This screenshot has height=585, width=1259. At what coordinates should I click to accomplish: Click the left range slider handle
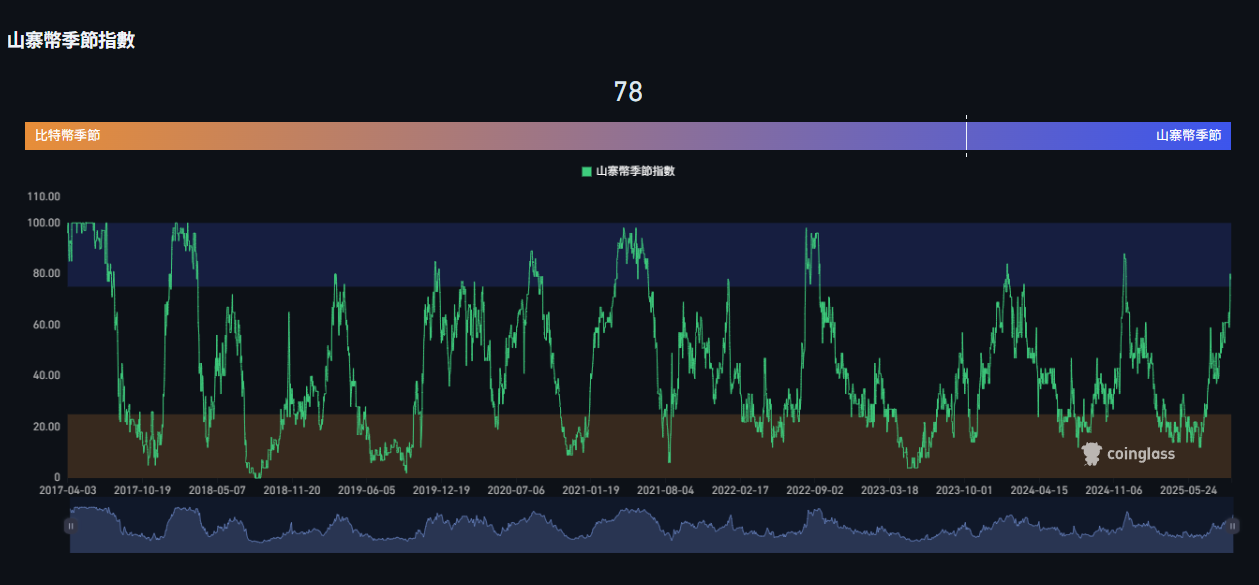click(x=70, y=526)
